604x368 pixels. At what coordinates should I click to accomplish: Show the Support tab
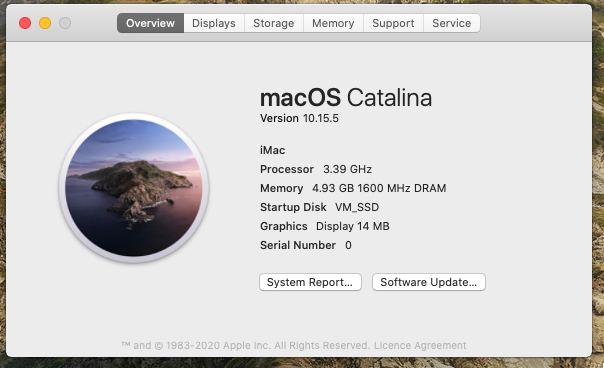click(393, 23)
